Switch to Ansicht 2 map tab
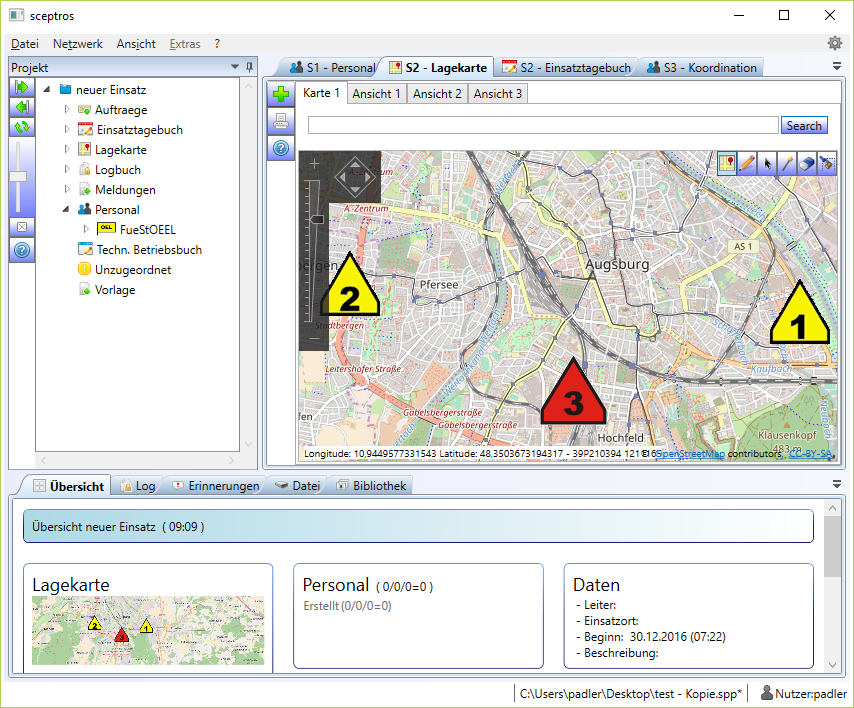Viewport: 854px width, 708px height. click(437, 94)
